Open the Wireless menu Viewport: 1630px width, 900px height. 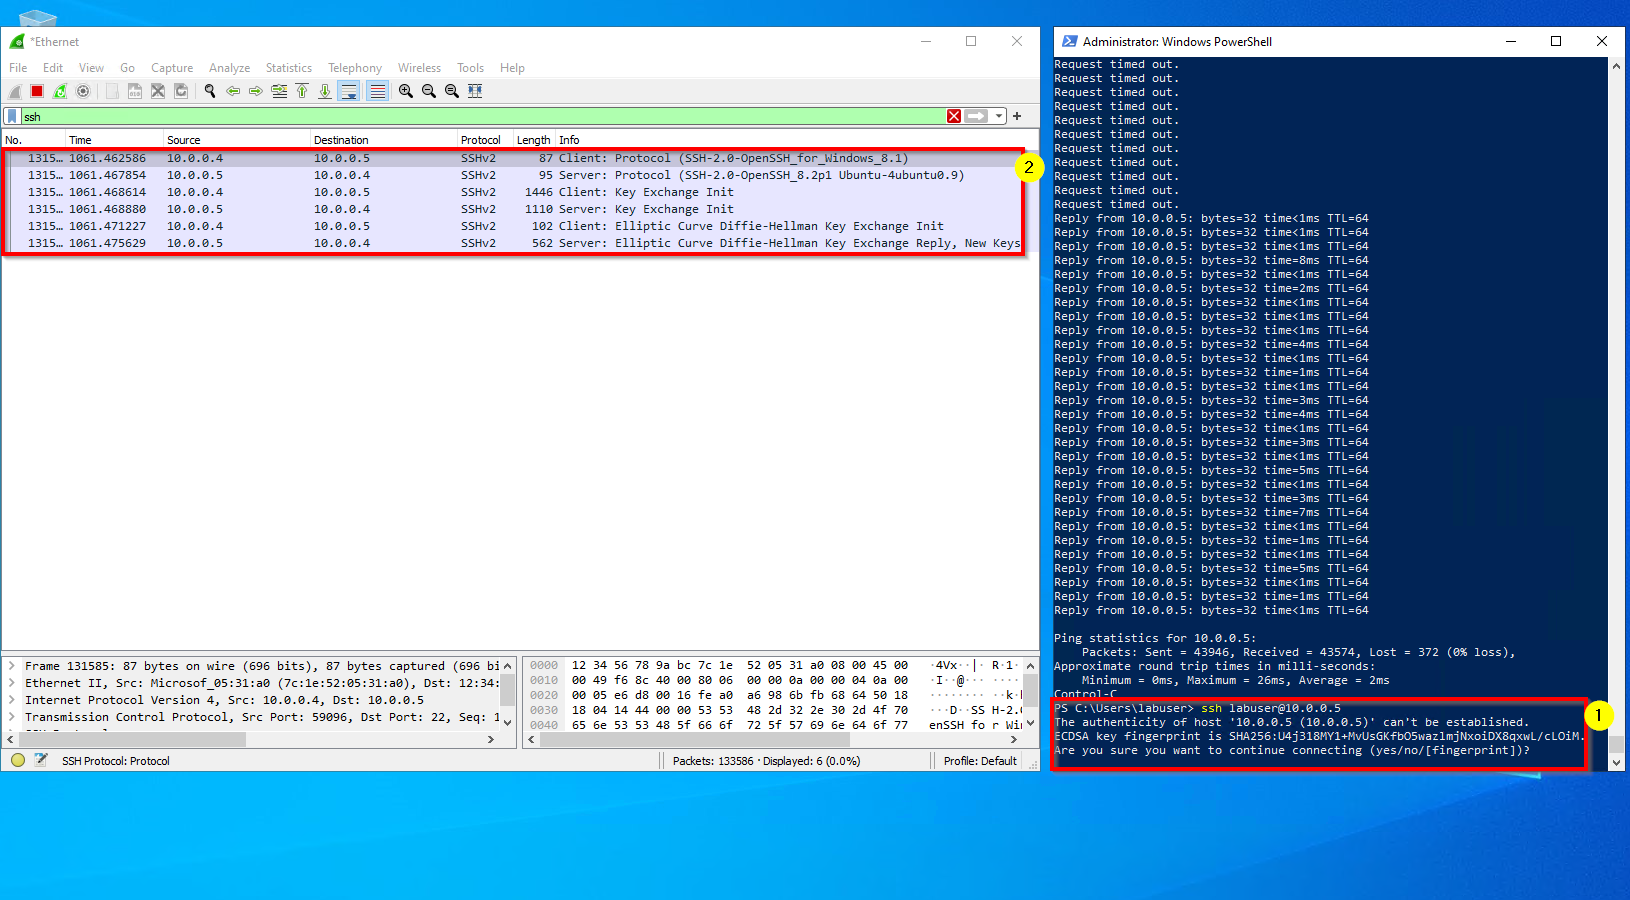tap(419, 68)
